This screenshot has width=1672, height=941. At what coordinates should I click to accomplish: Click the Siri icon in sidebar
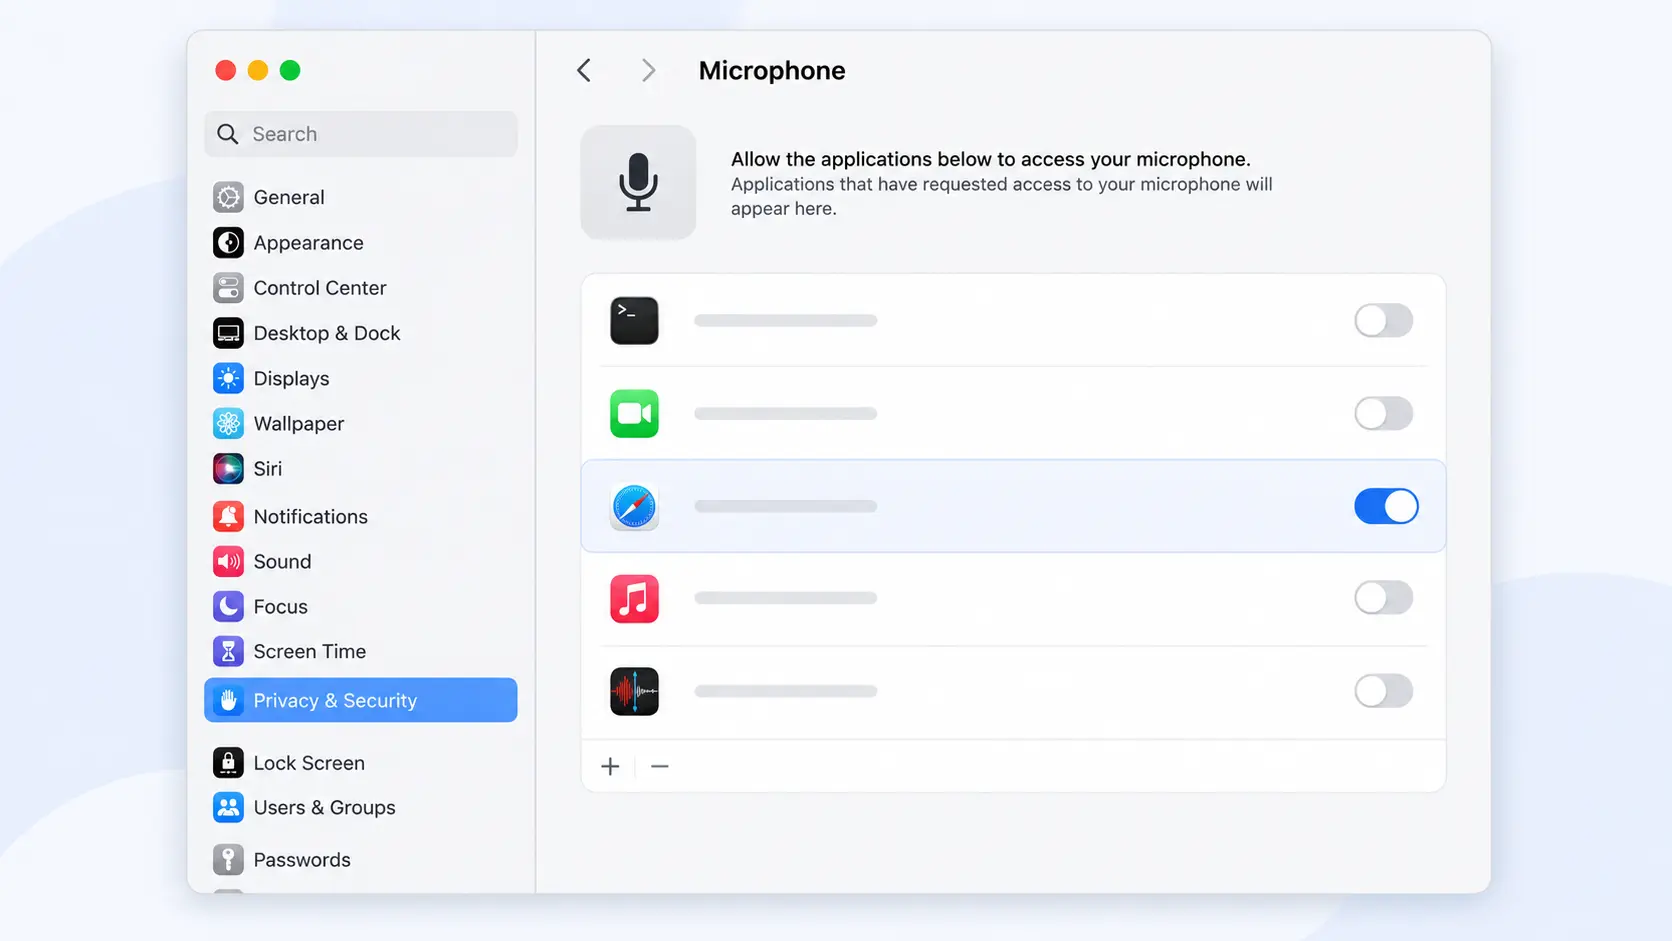point(228,468)
